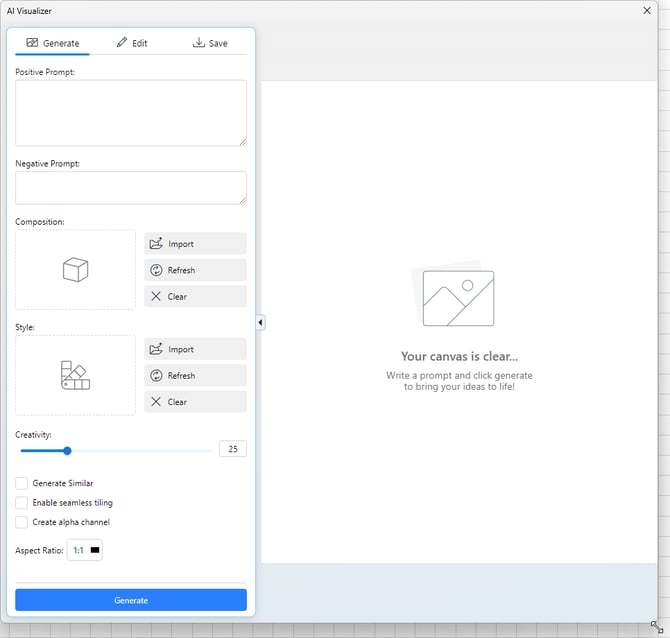Enable the Generate Similar checkbox
The width and height of the screenshot is (670, 638).
pyautogui.click(x=22, y=483)
